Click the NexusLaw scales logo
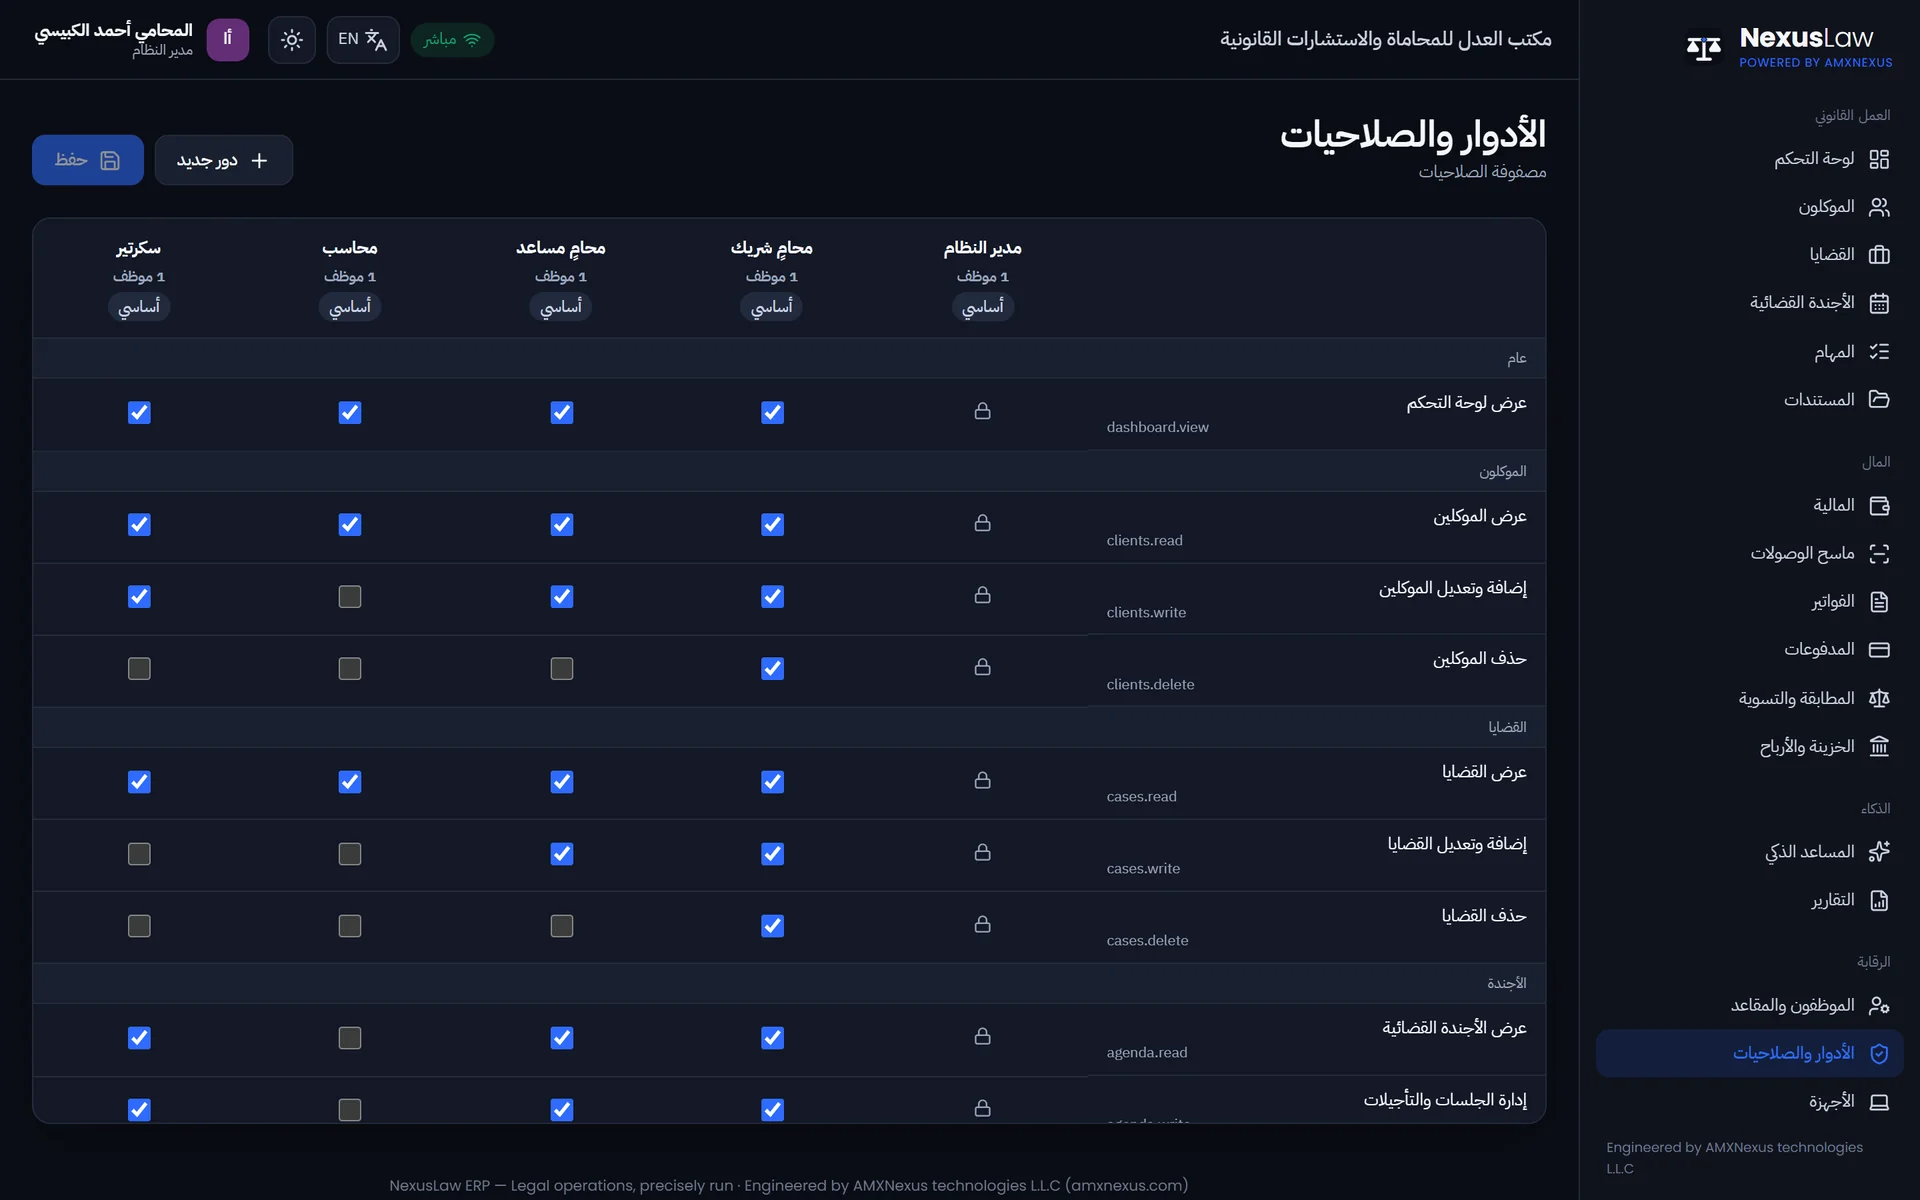The height and width of the screenshot is (1200, 1920). tap(1703, 47)
